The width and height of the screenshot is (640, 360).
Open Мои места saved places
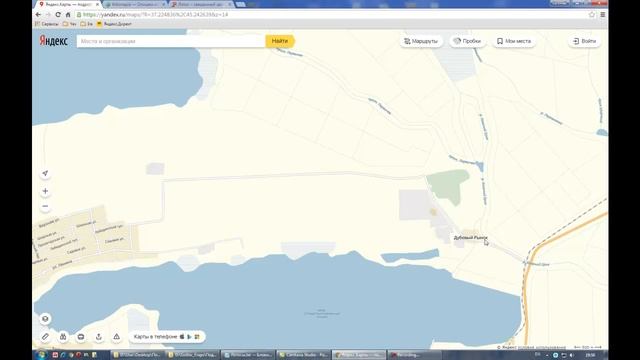point(514,41)
